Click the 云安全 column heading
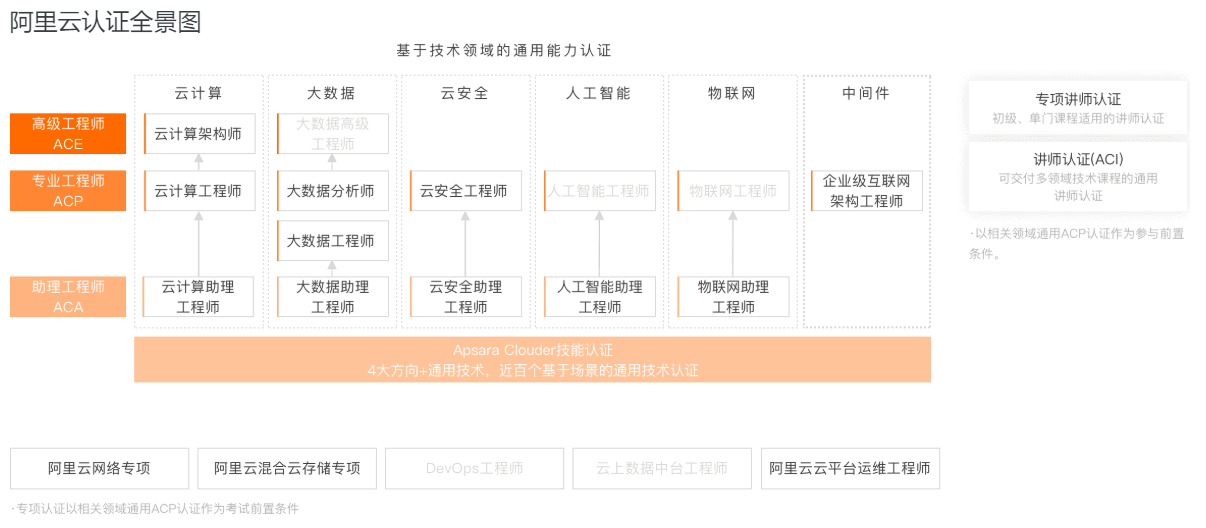Image resolution: width=1206 pixels, height=528 pixels. (x=465, y=93)
